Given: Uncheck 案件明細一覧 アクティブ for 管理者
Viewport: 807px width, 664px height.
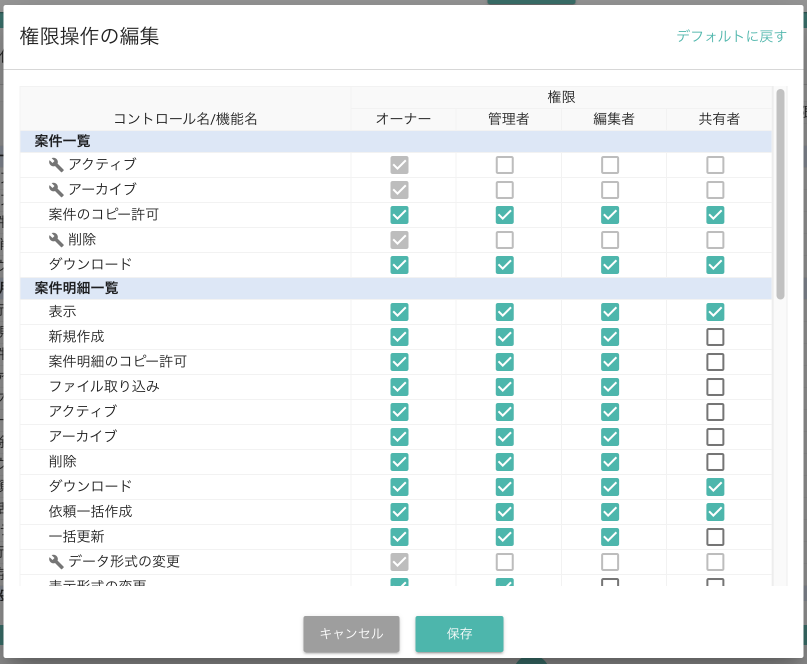Looking at the screenshot, I should point(504,412).
